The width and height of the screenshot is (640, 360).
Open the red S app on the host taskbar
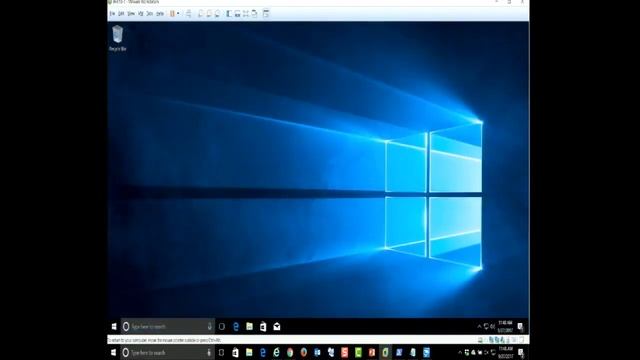(344, 353)
